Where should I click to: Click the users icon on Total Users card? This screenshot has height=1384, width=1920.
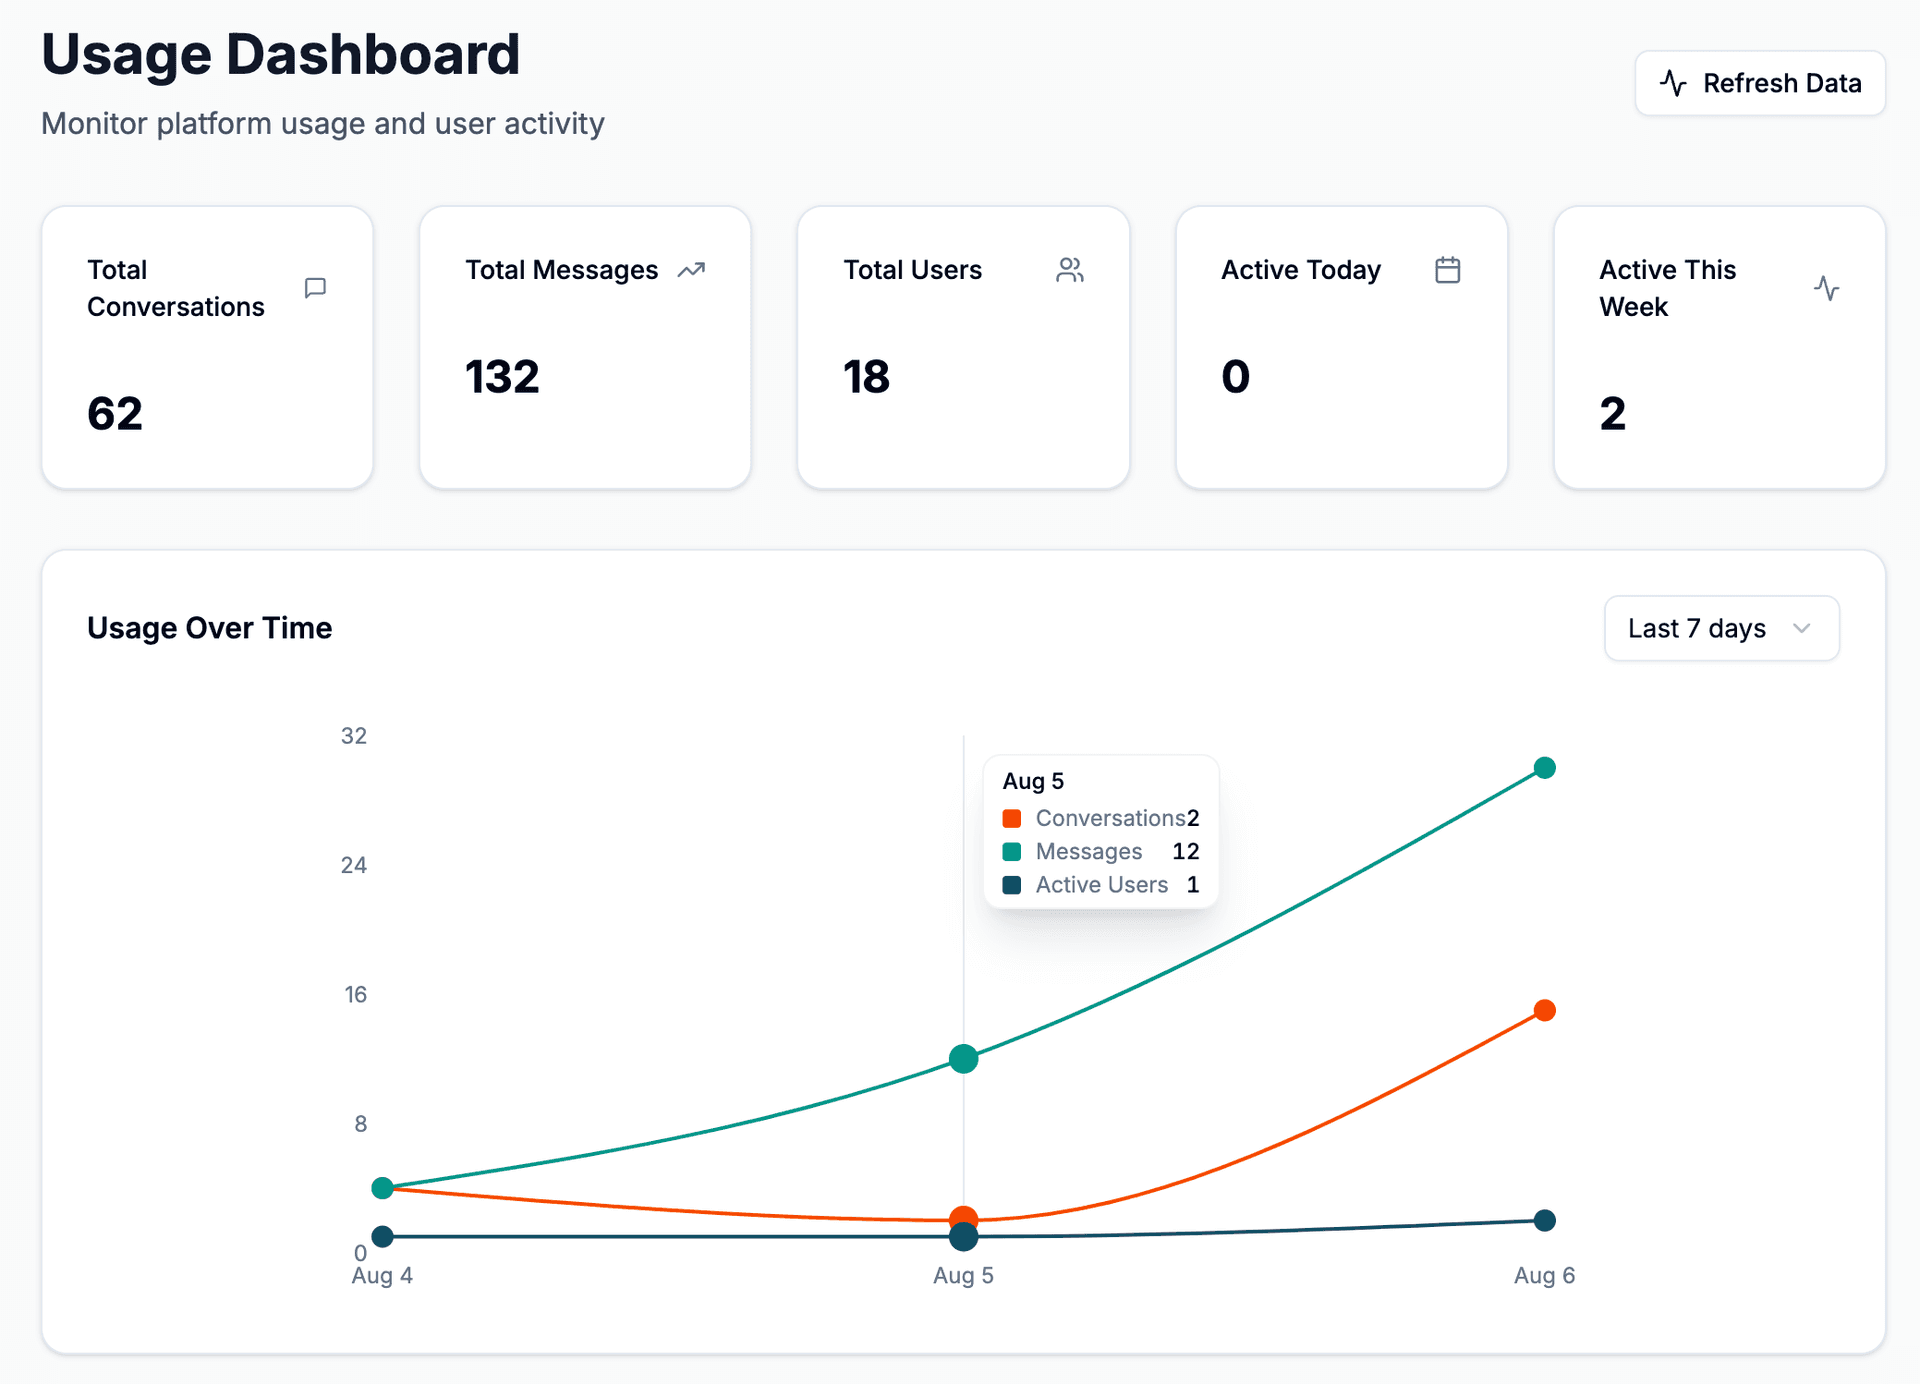point(1069,270)
